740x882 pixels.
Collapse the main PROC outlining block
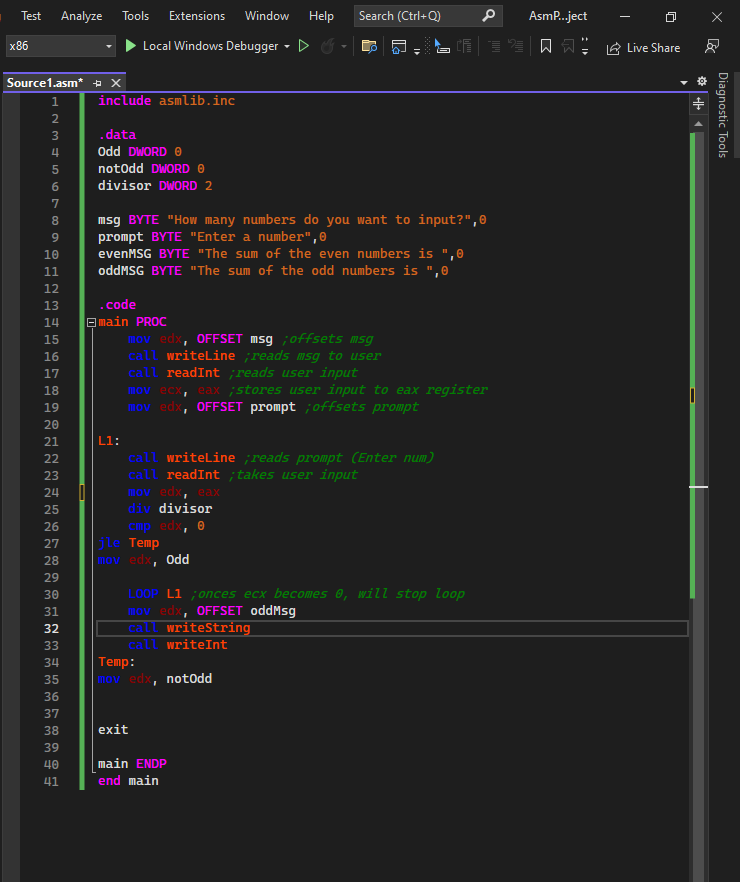[x=91, y=322]
